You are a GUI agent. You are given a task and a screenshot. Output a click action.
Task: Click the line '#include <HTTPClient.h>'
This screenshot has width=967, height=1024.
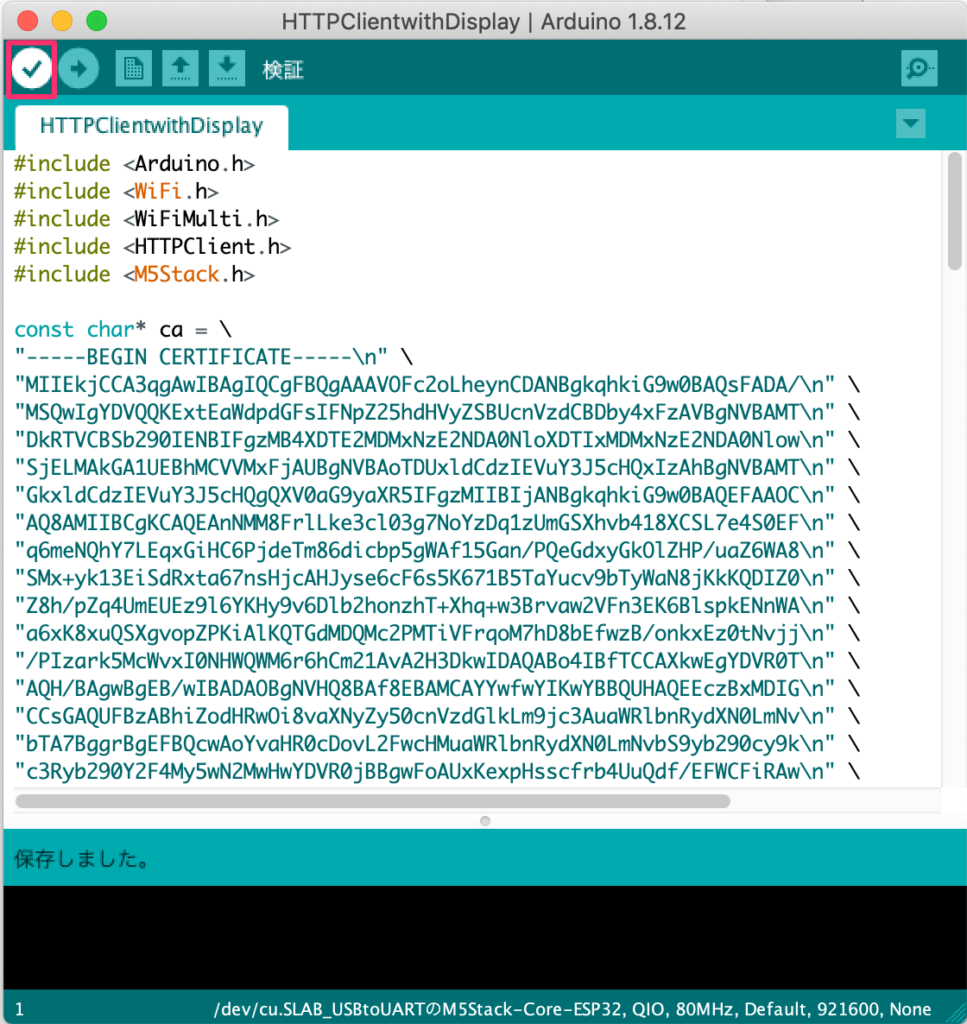153,247
